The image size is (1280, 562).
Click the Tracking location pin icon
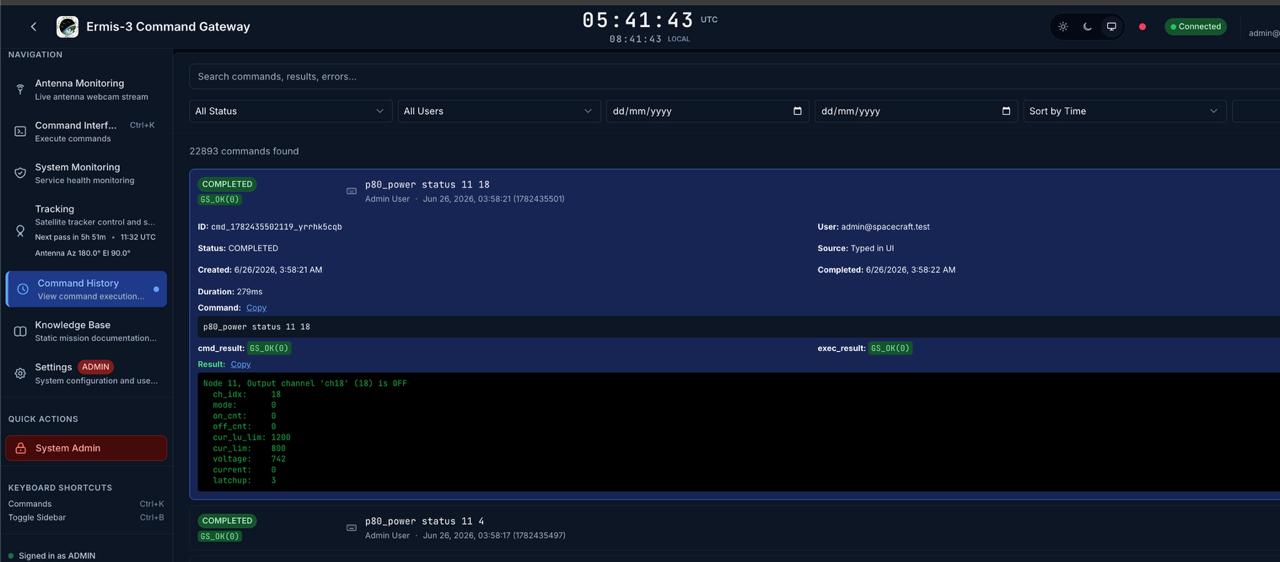[20, 231]
